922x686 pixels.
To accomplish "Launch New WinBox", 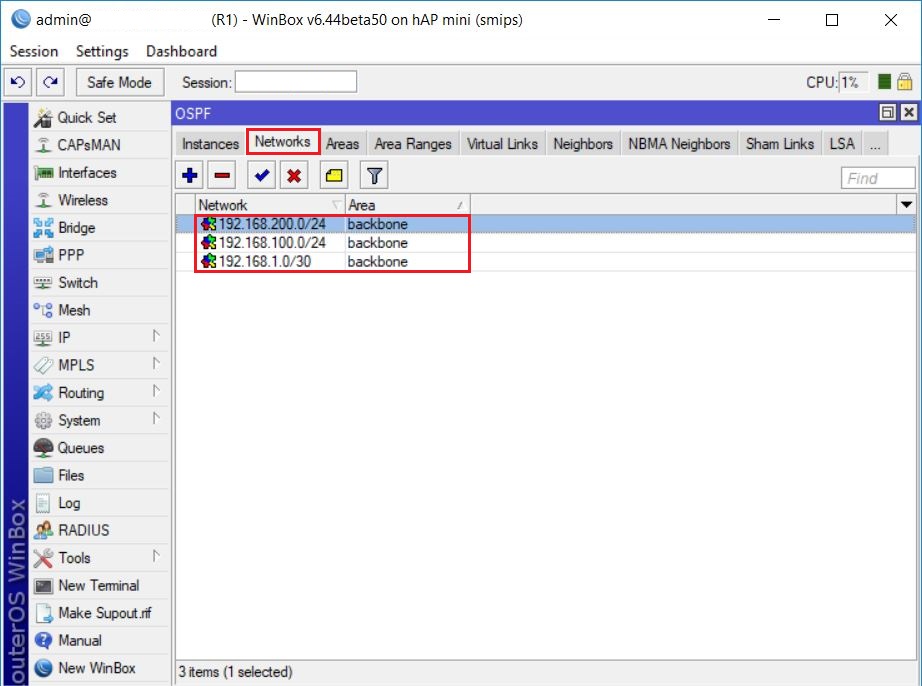I will coord(99,668).
